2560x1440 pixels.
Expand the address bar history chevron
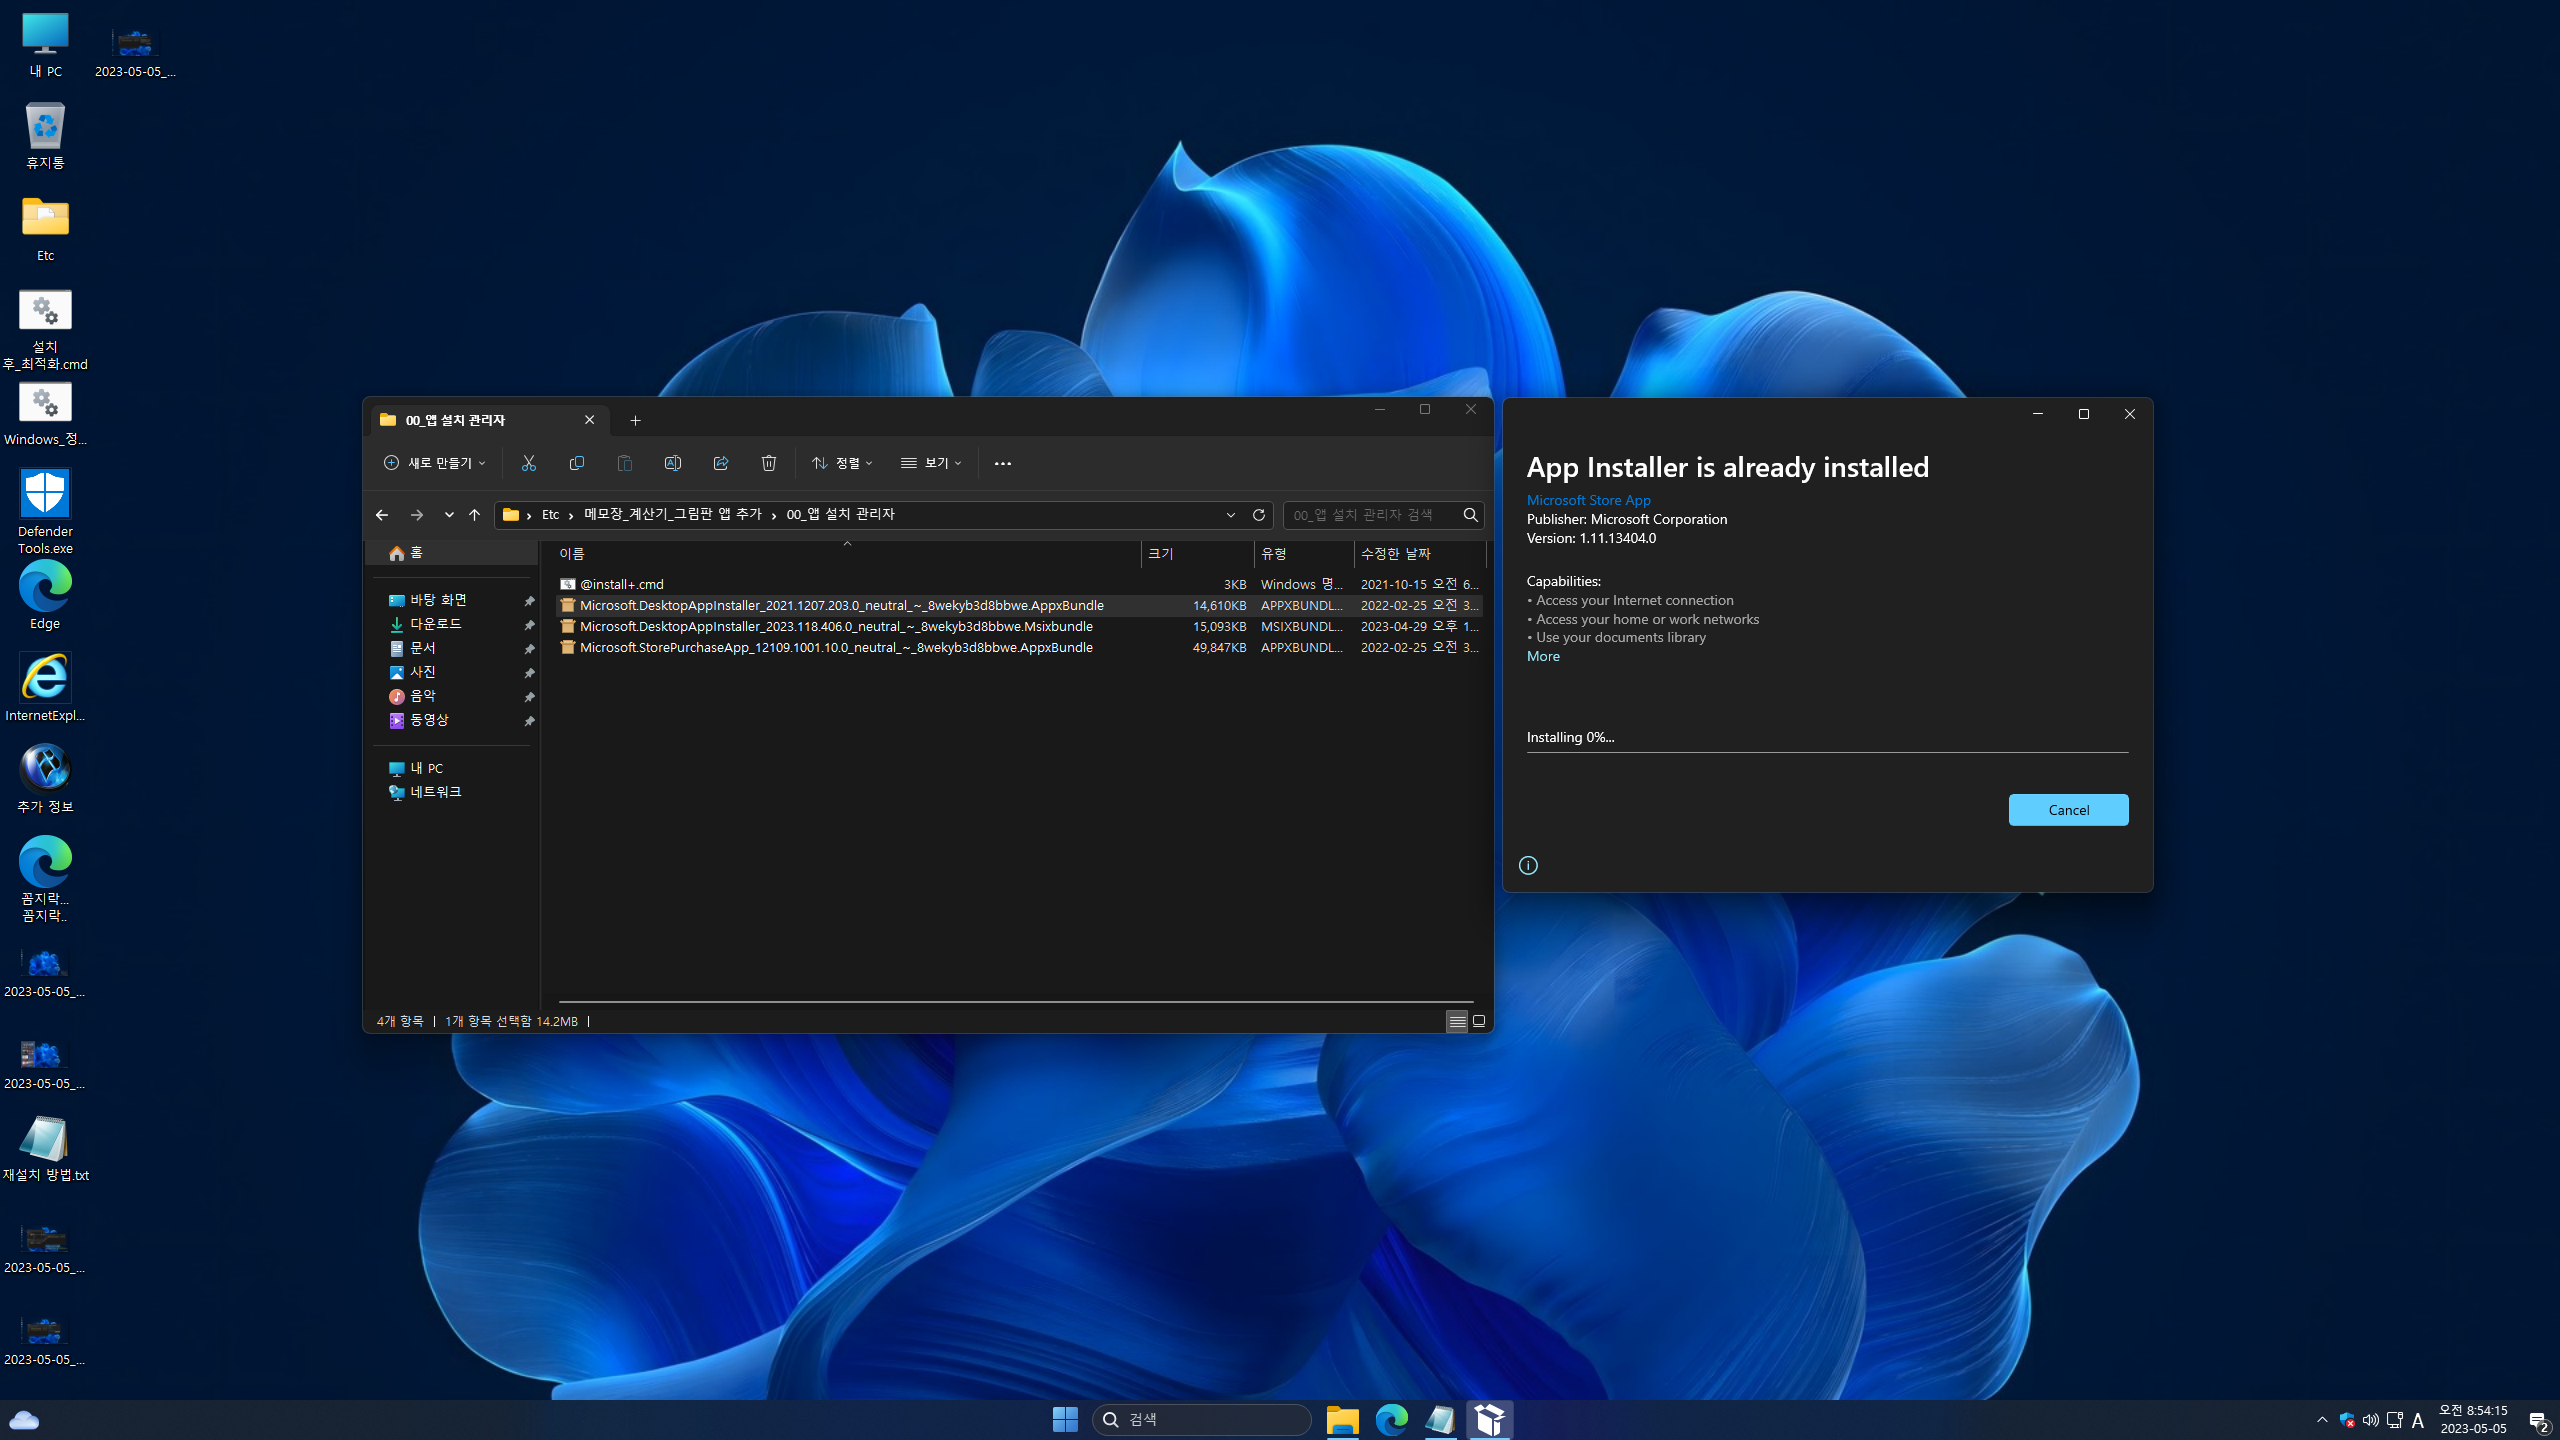point(1230,515)
